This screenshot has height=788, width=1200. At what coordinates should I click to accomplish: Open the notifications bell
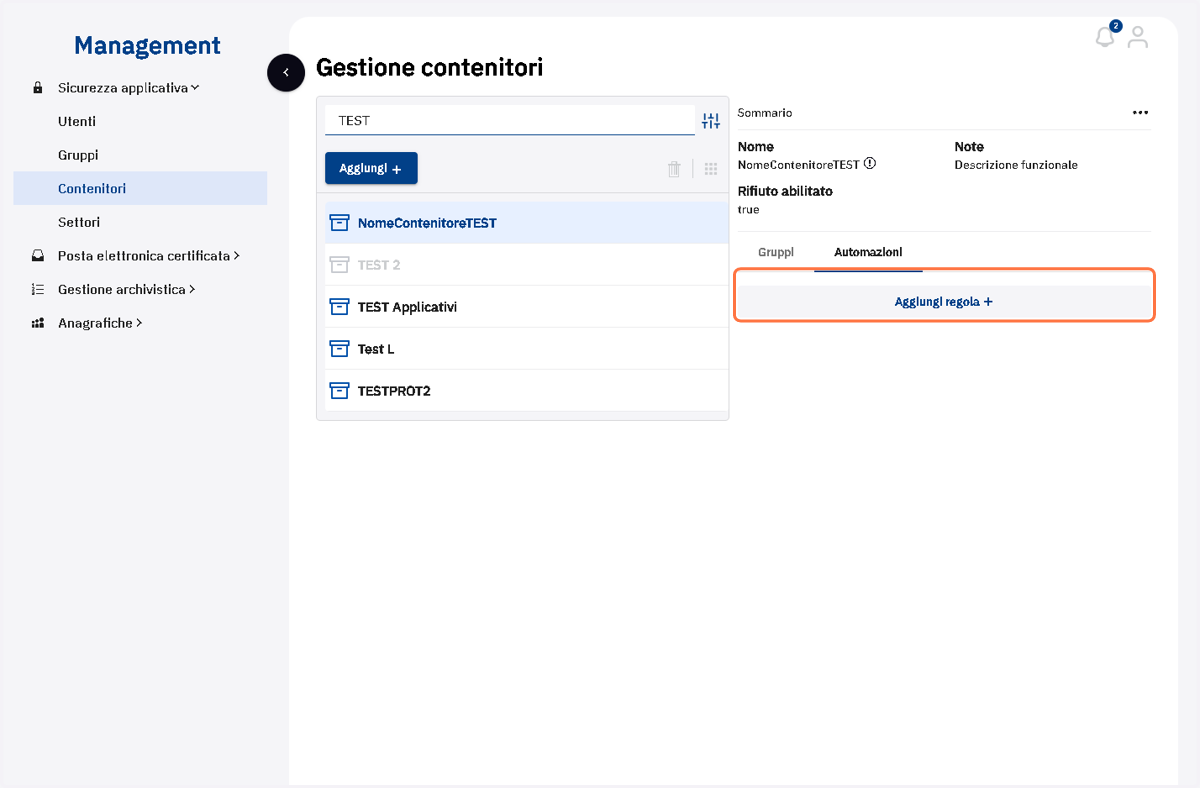coord(1105,37)
